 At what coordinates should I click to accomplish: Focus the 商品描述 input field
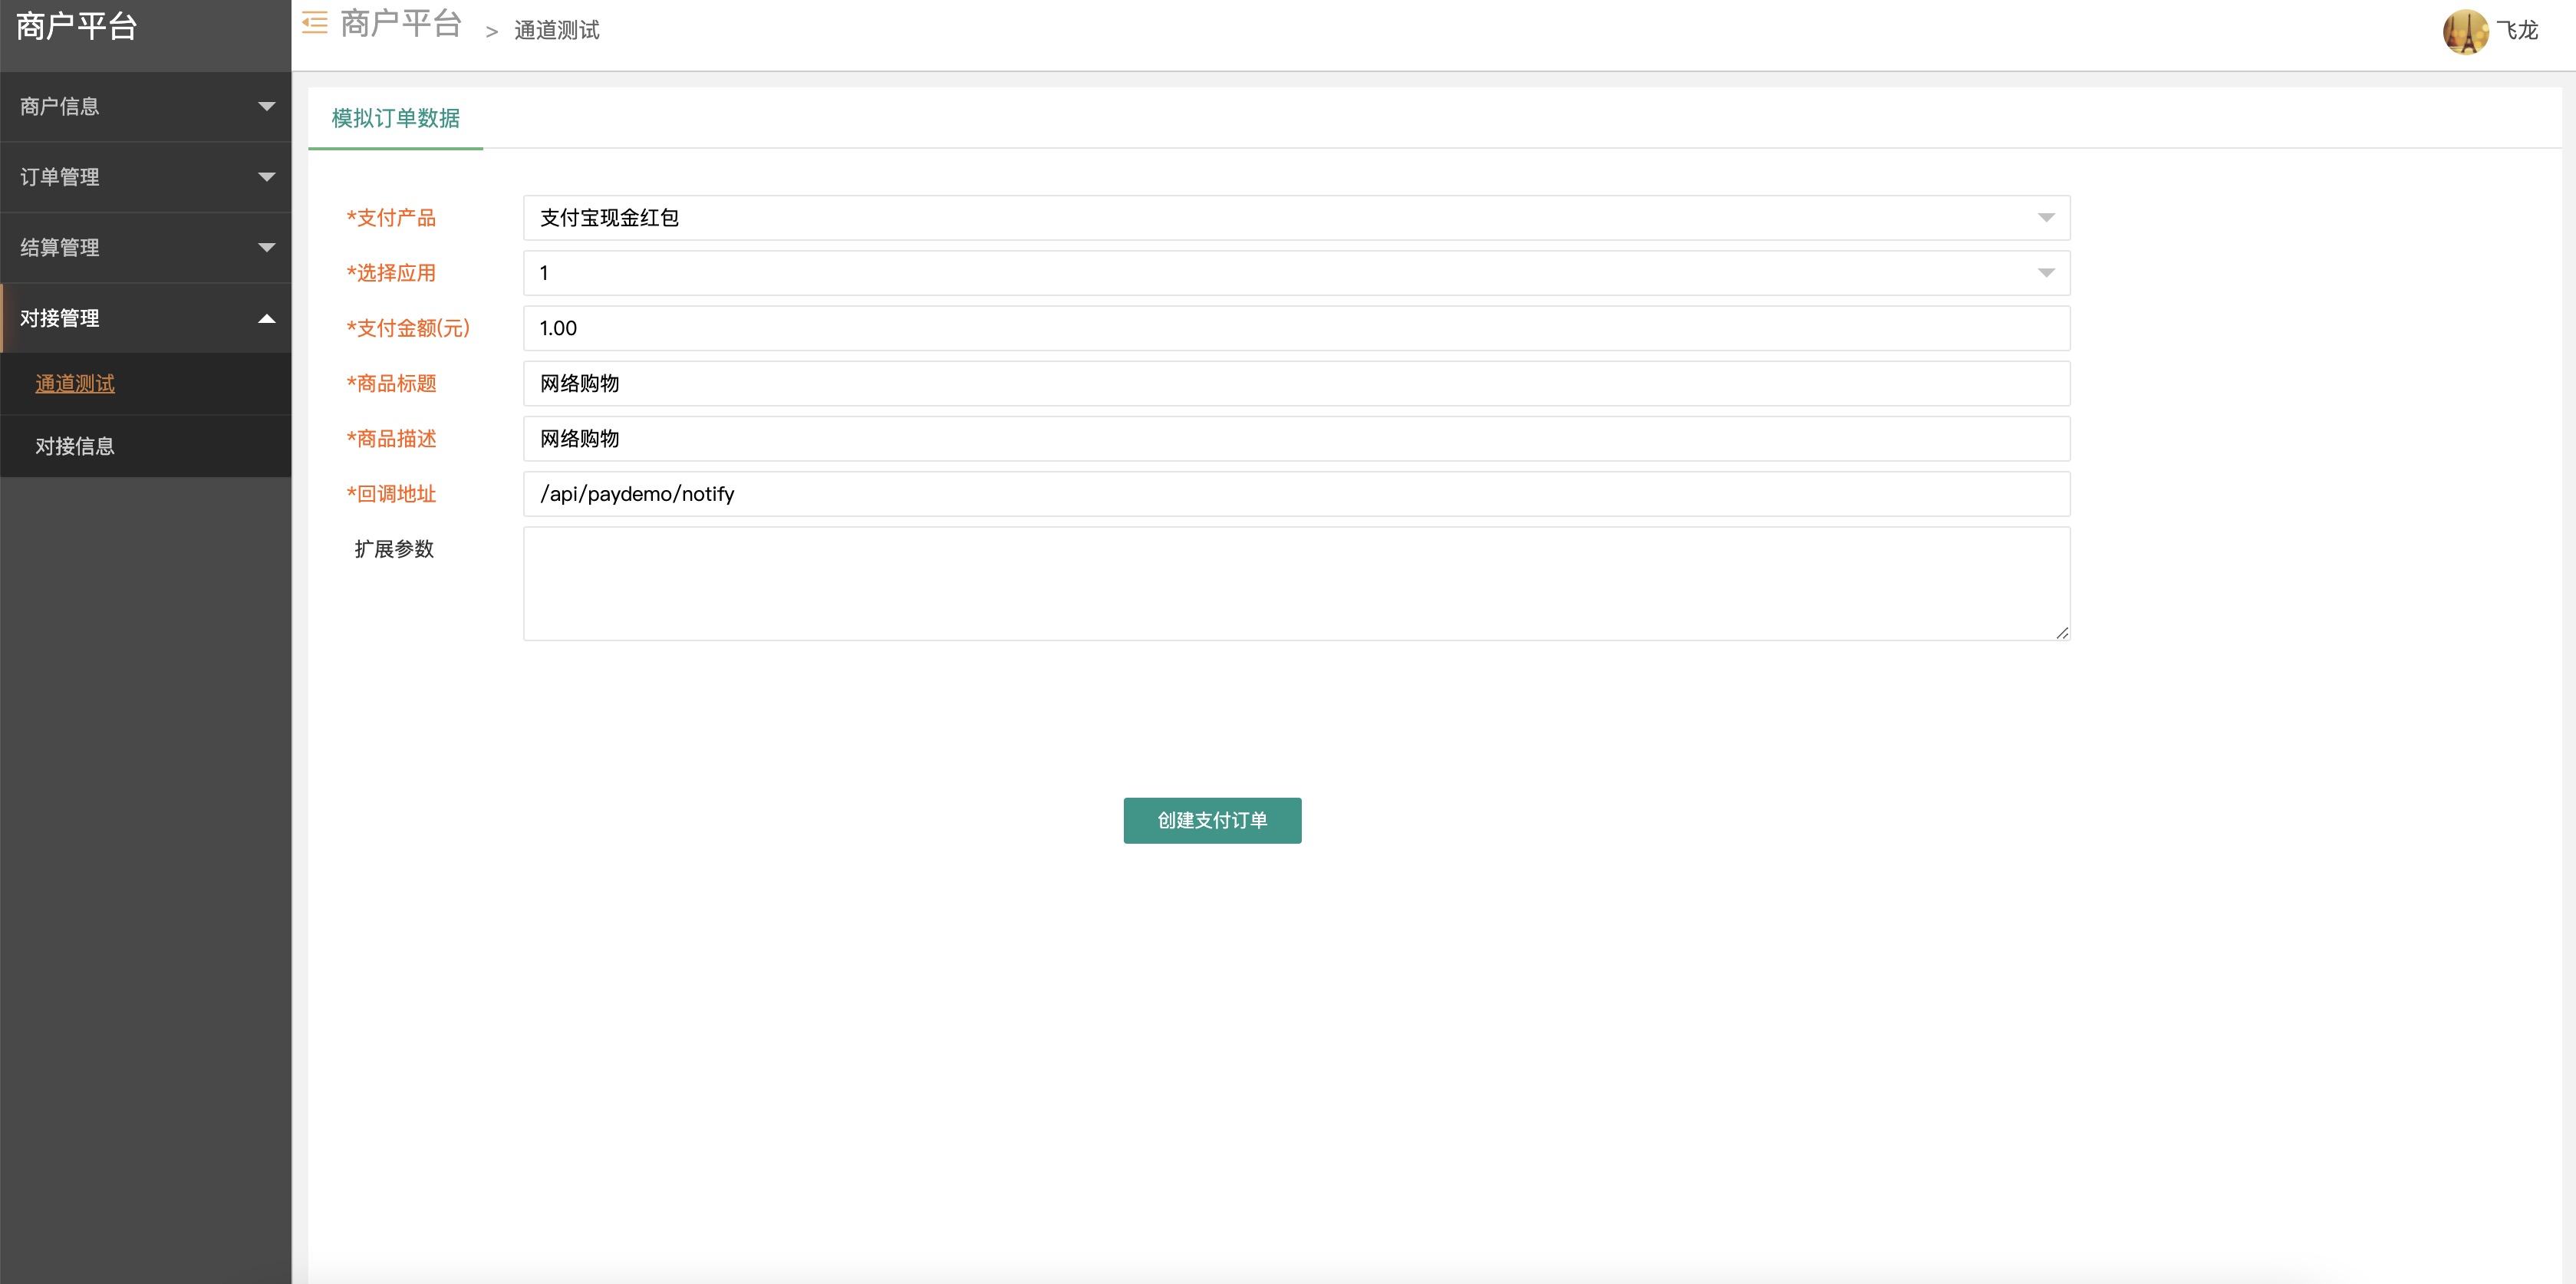(1296, 439)
